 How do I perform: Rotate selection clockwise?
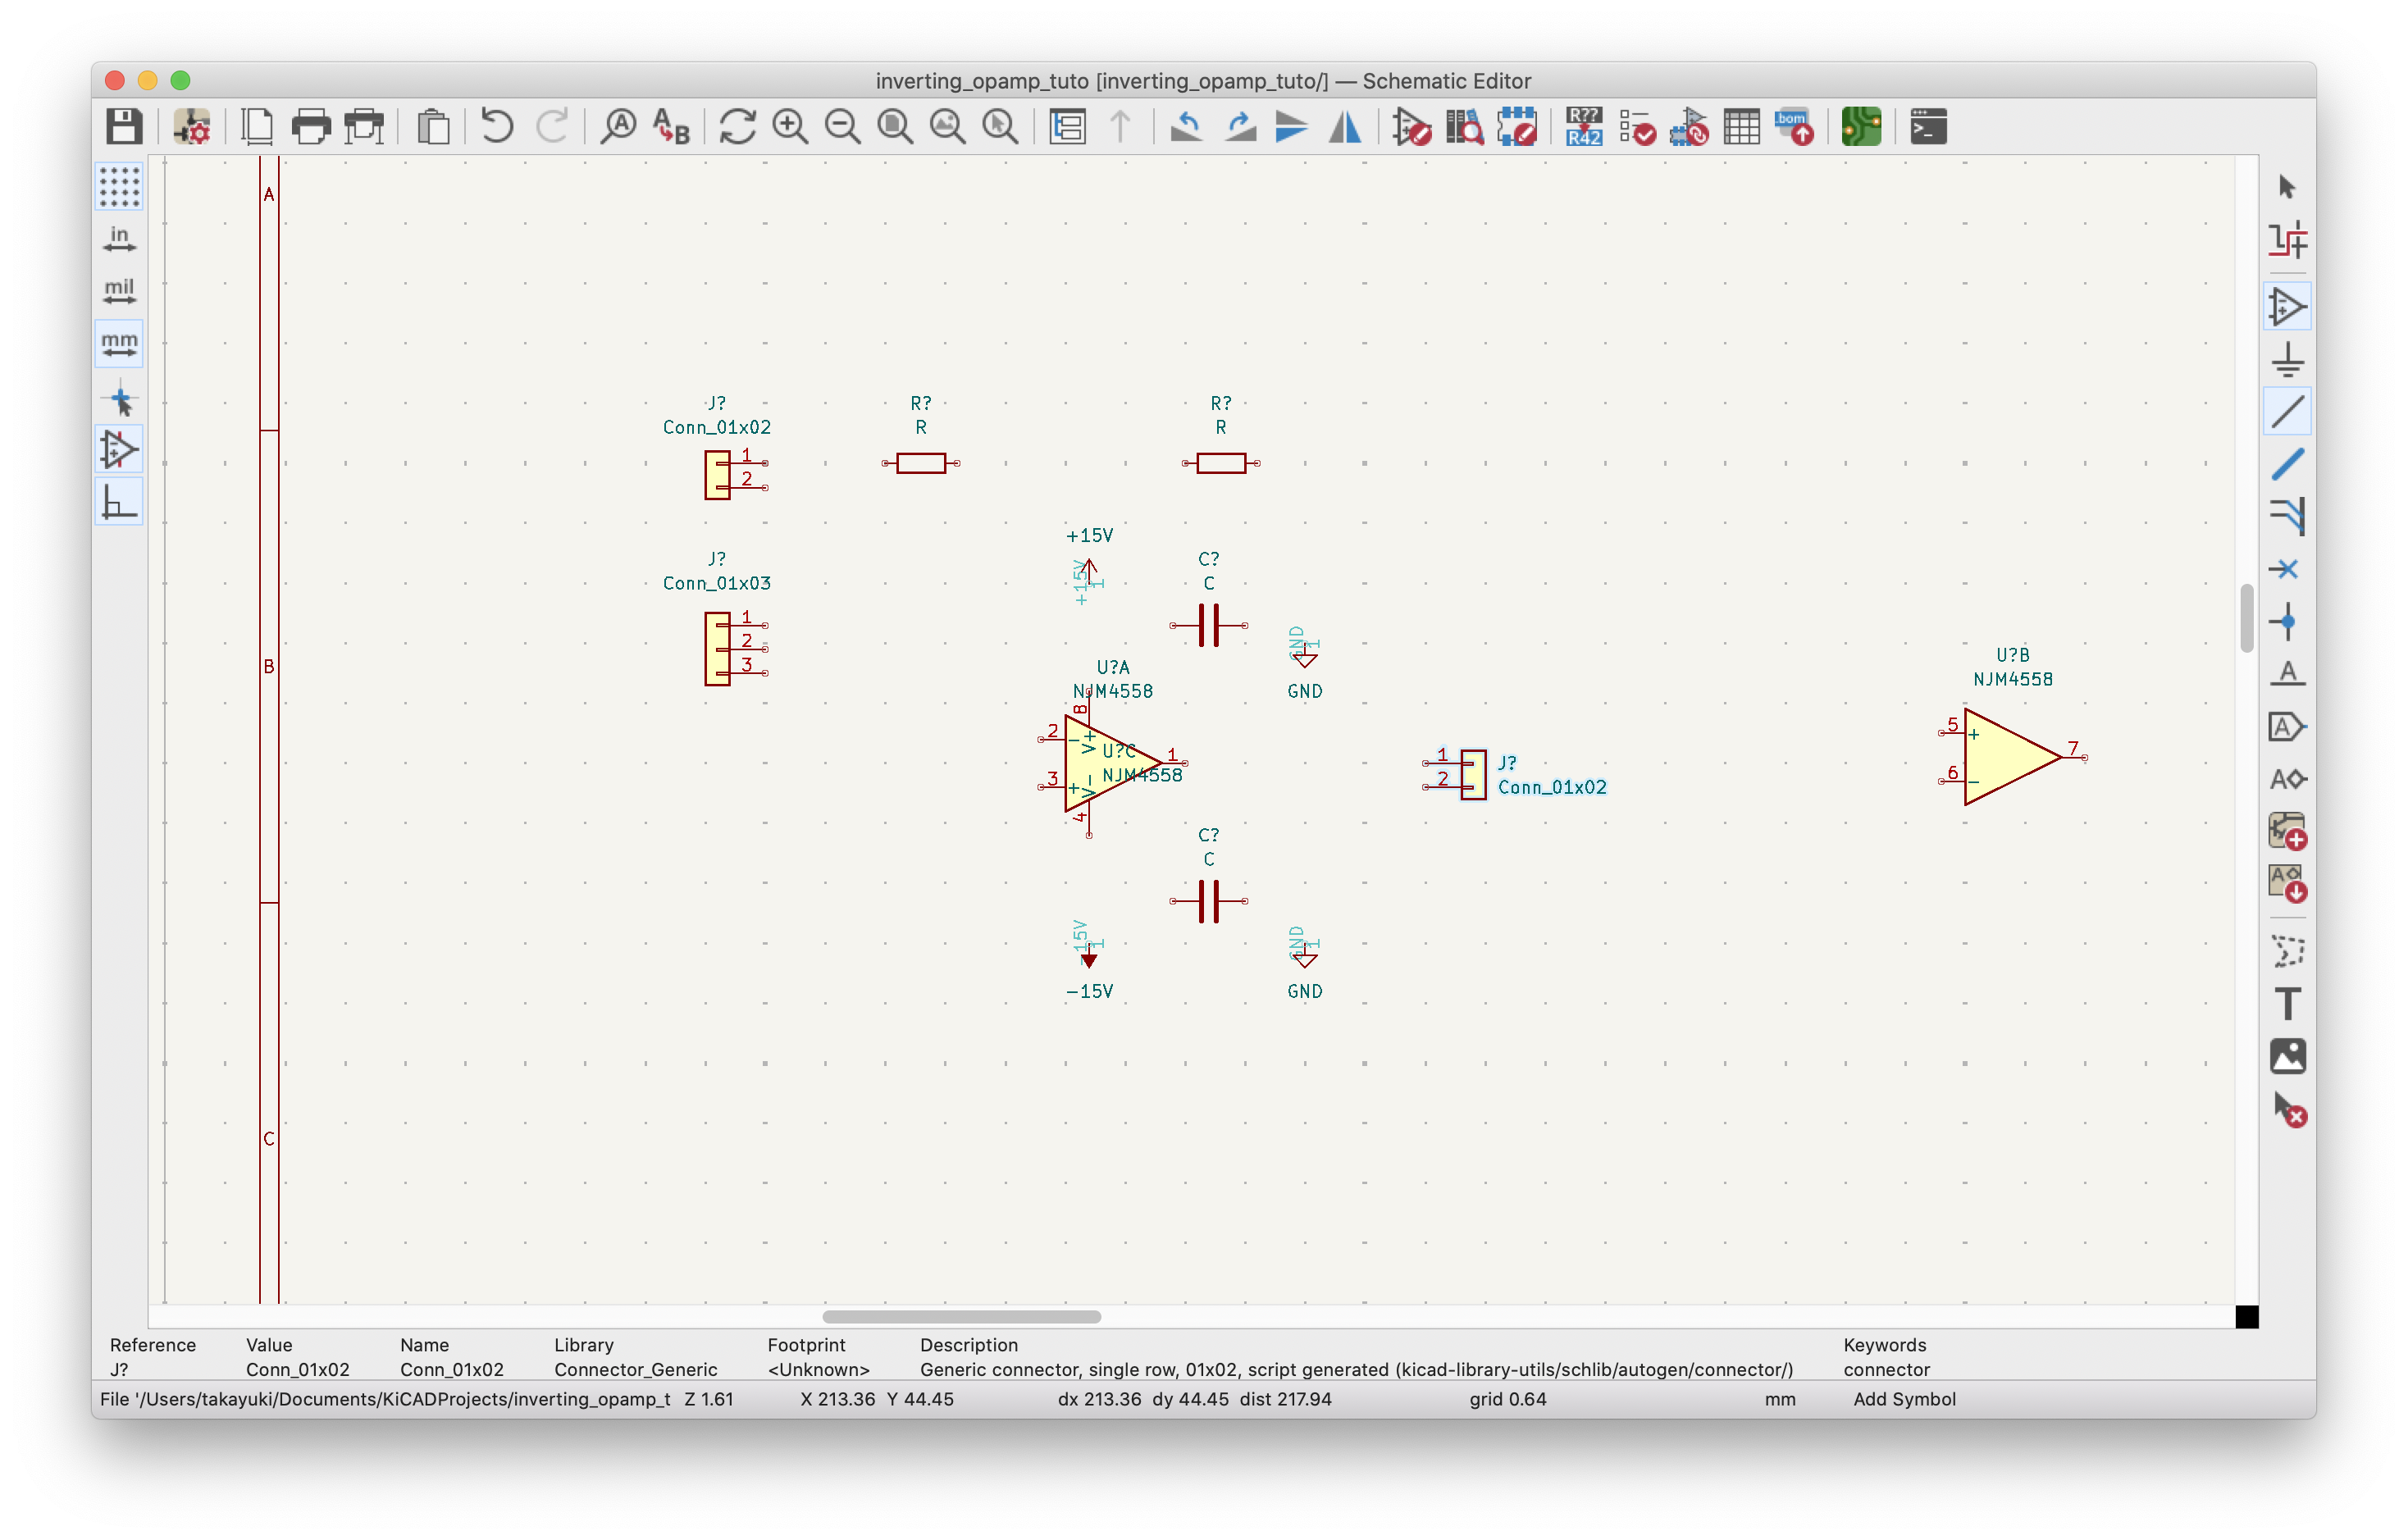click(1240, 127)
